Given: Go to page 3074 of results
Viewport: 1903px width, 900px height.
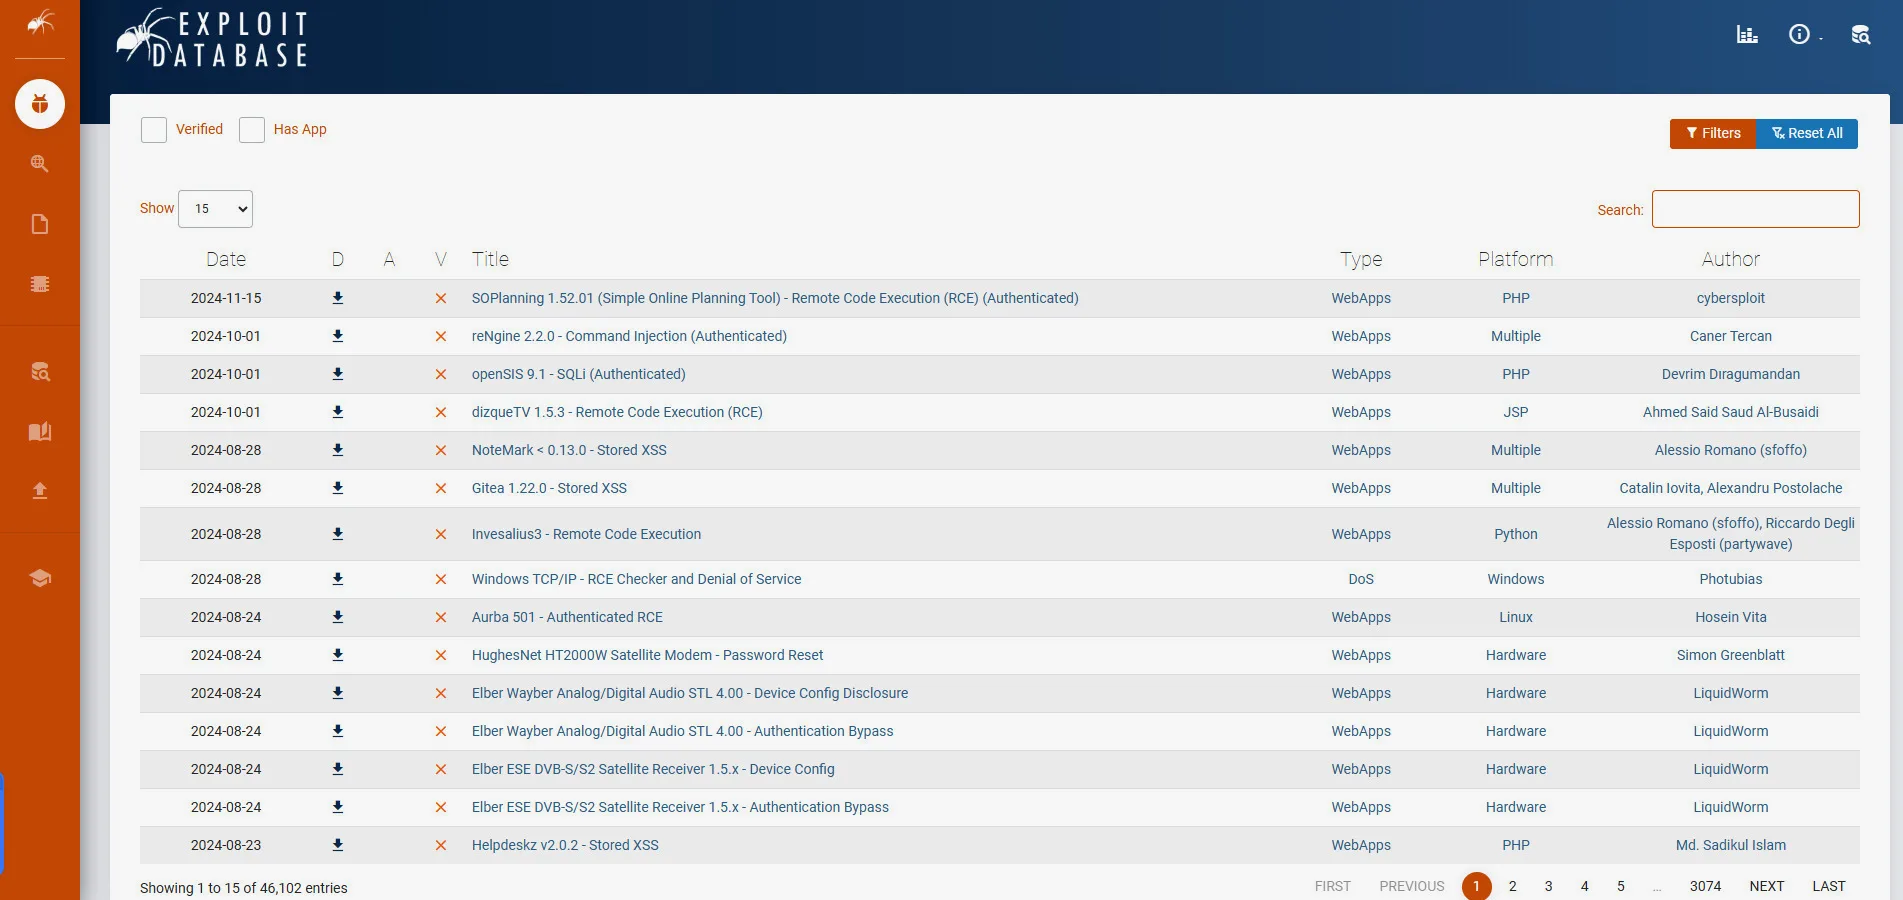Looking at the screenshot, I should 1706,886.
